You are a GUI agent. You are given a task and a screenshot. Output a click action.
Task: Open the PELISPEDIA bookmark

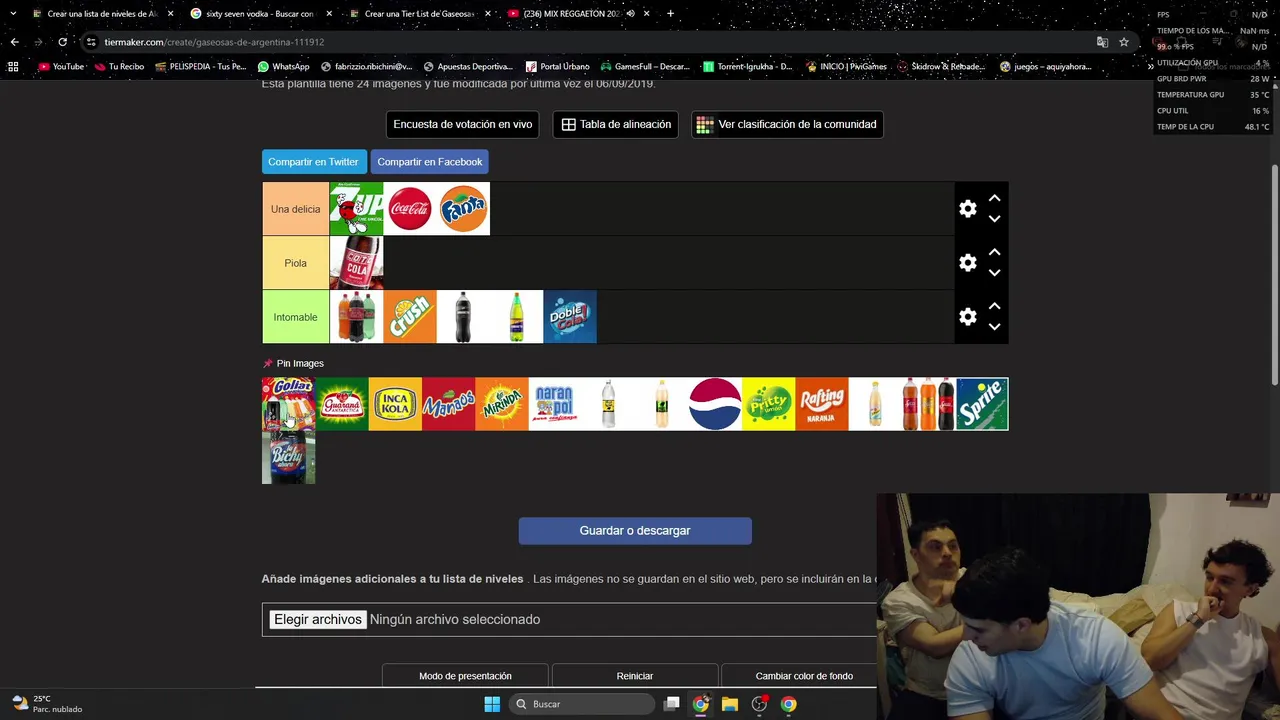coord(201,67)
